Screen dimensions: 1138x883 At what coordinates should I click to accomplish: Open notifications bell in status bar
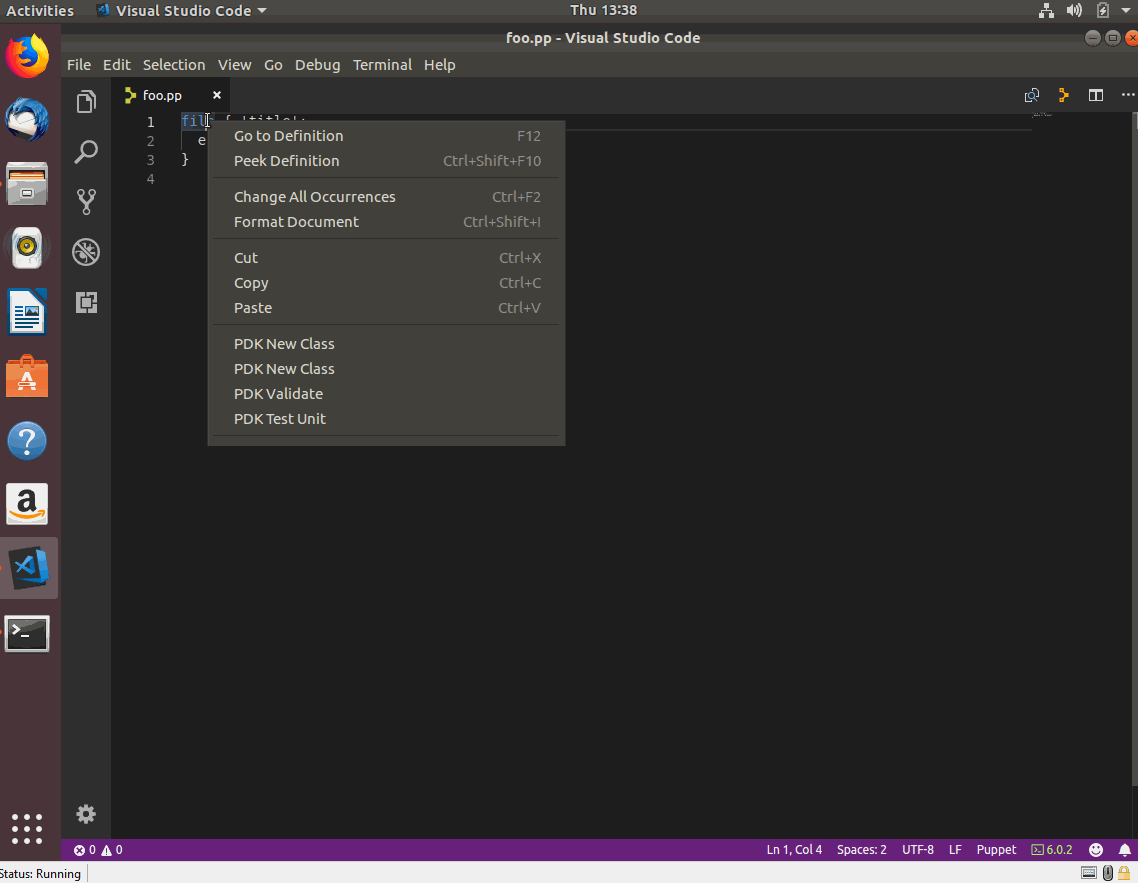pos(1124,850)
